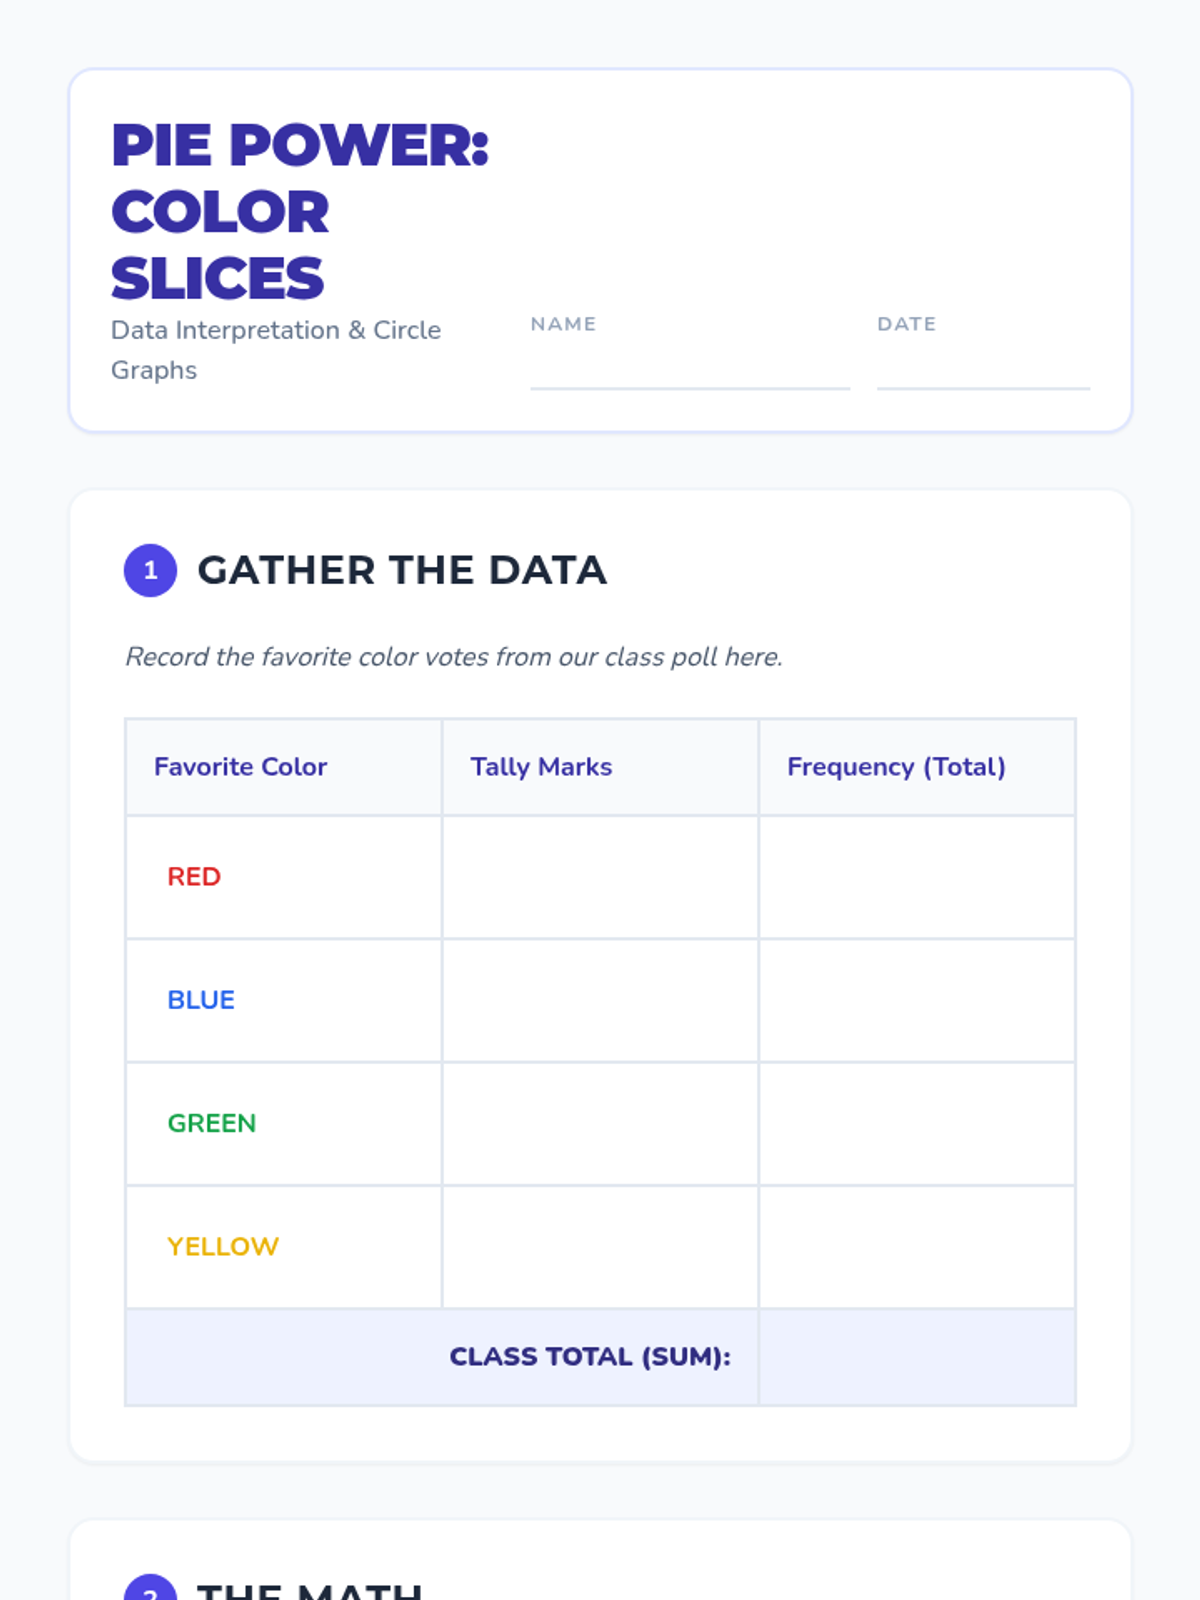The width and height of the screenshot is (1200, 1600).
Task: Select the RED tally marks cell
Action: coord(600,877)
